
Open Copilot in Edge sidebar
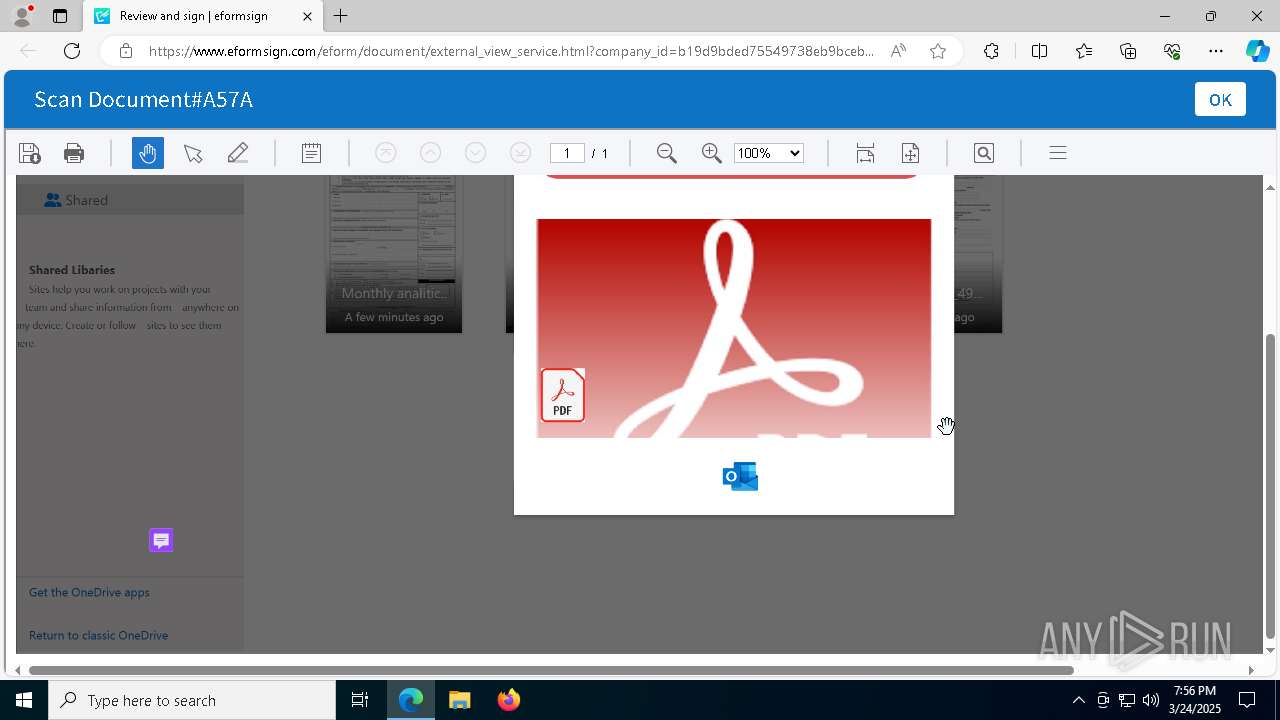[1257, 51]
